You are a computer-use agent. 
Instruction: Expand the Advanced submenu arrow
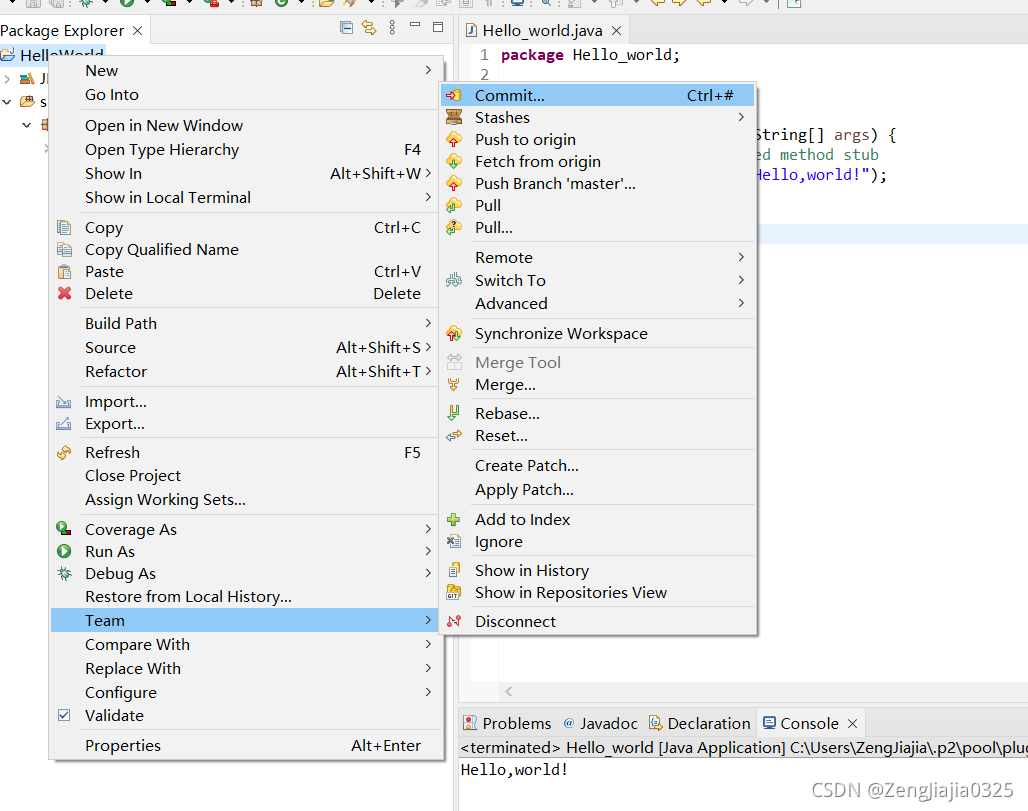click(x=741, y=304)
